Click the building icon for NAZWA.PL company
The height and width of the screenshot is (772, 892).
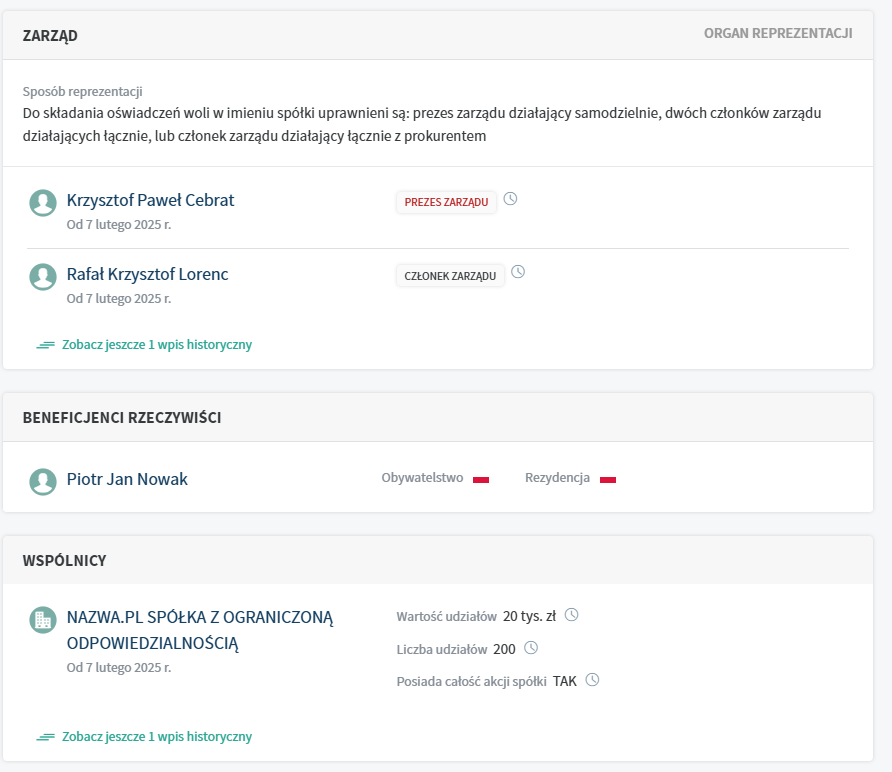tap(43, 620)
